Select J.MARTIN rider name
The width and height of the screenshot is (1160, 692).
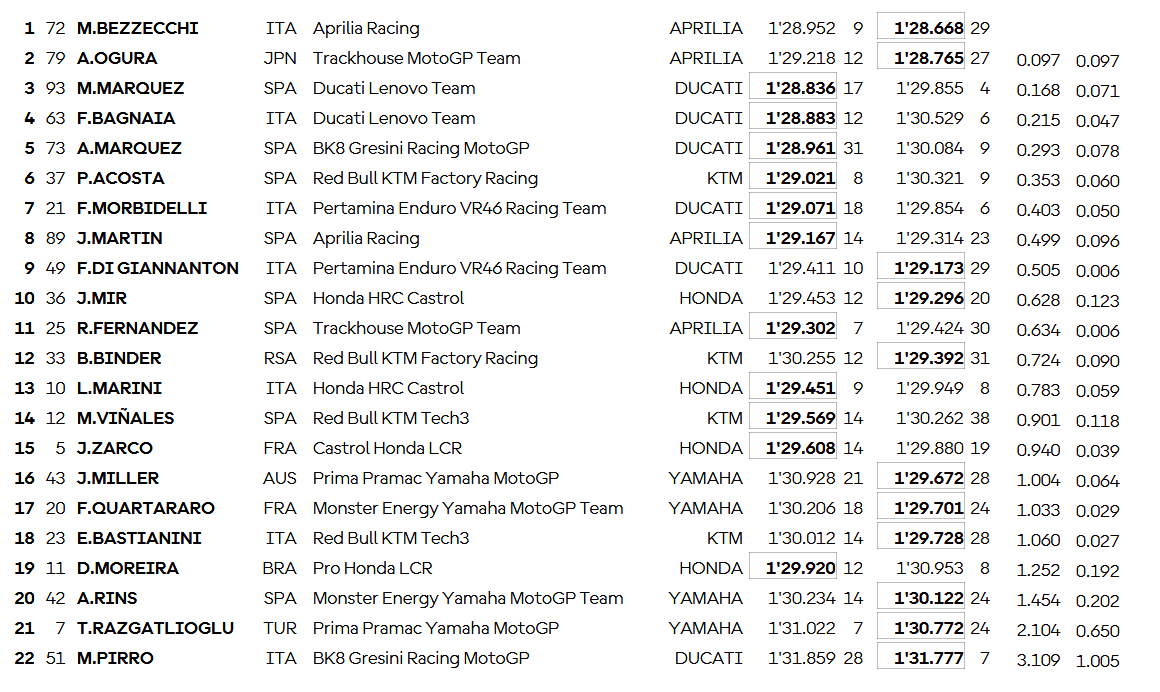coord(120,238)
